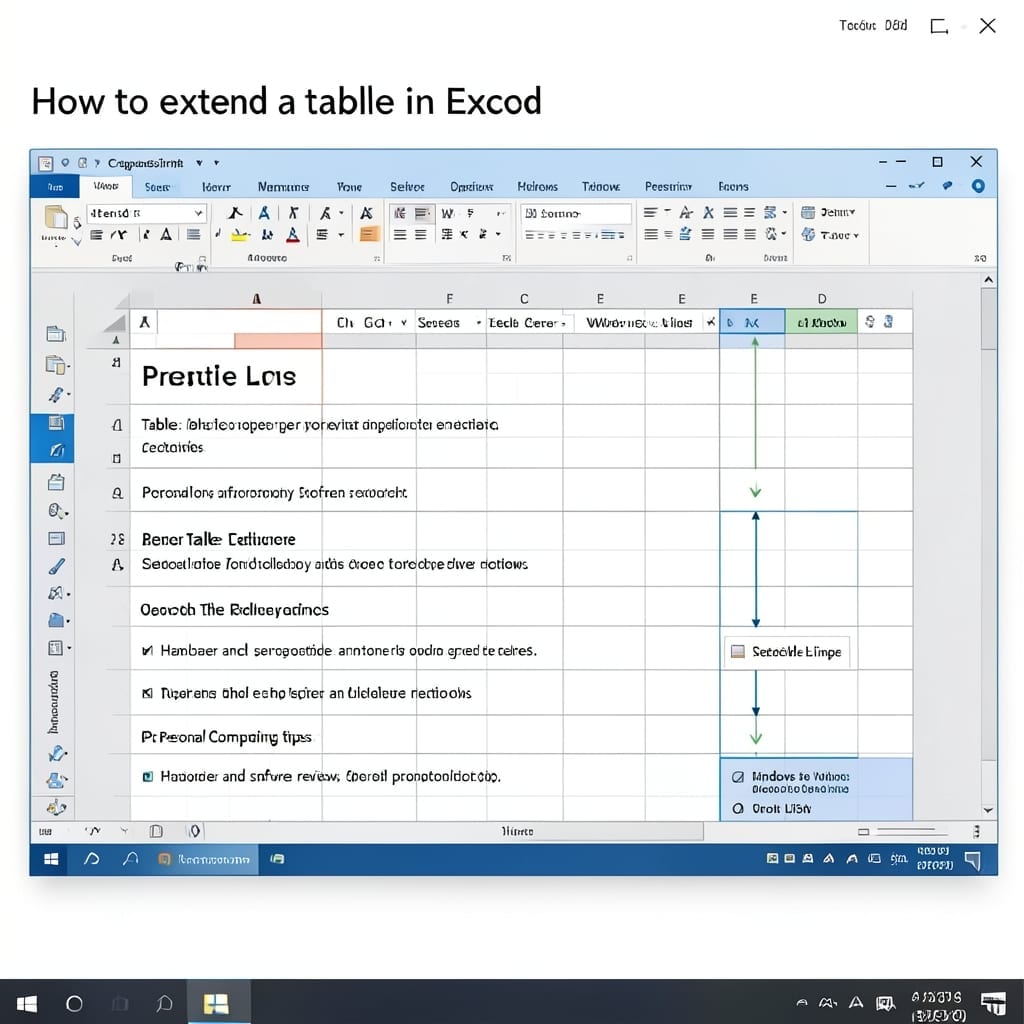The width and height of the screenshot is (1024, 1024).
Task: Click the outer taskbar Cortana circle icon
Action: click(74, 1003)
